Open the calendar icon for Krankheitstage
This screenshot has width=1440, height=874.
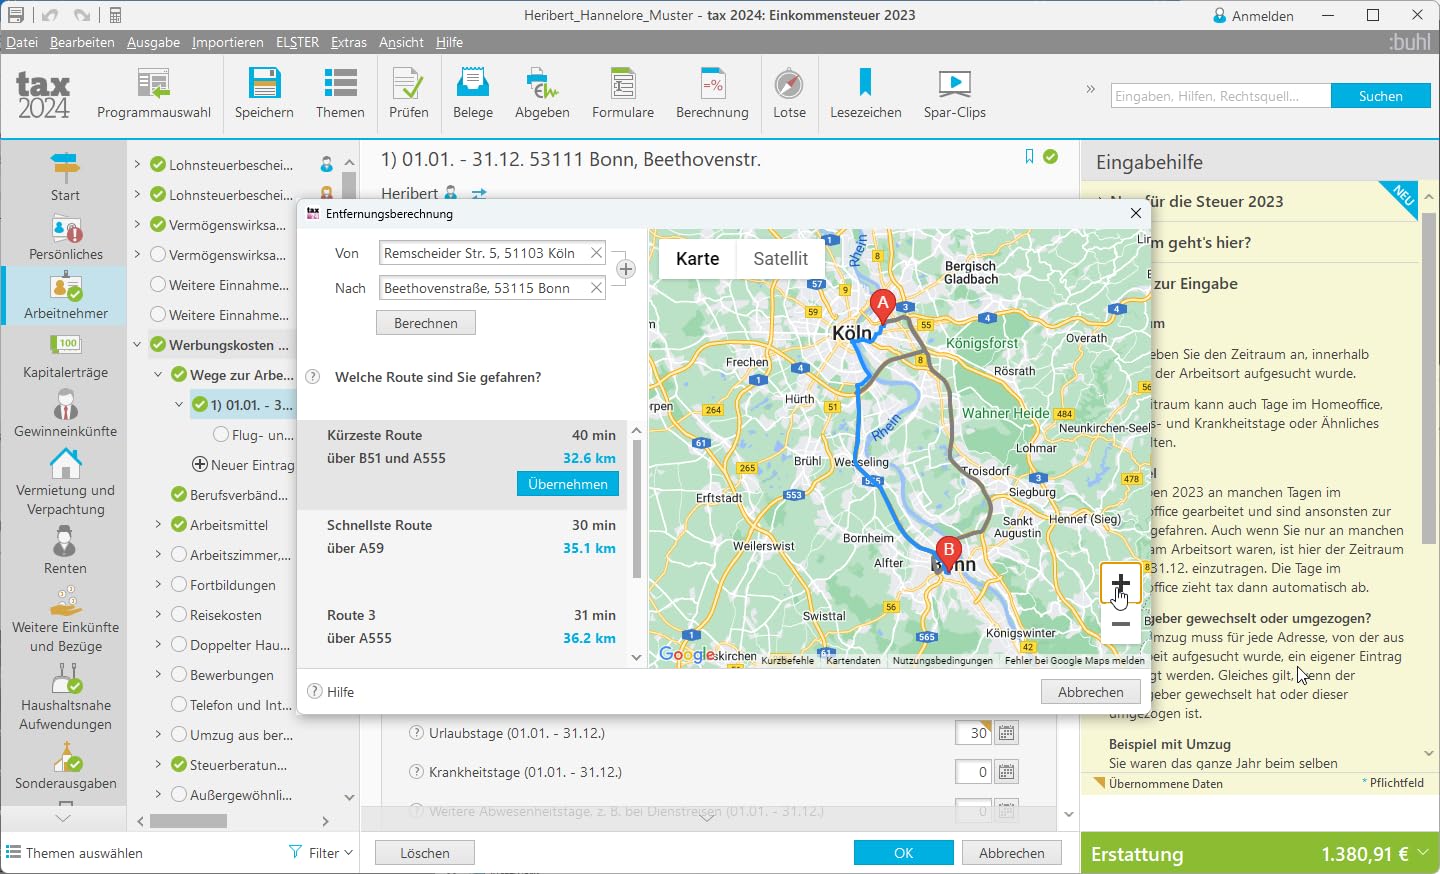click(1007, 772)
